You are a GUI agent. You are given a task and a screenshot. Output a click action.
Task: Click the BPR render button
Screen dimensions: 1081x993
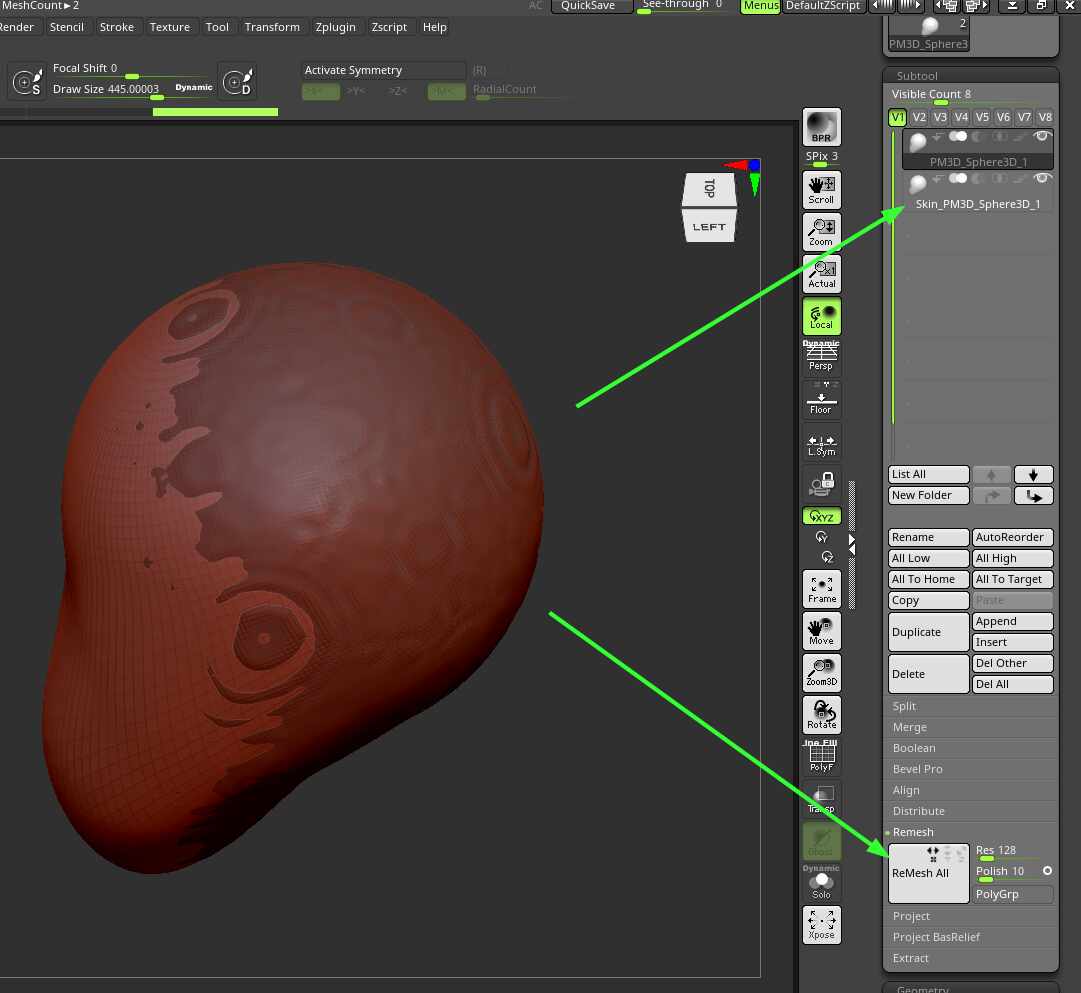pos(821,126)
